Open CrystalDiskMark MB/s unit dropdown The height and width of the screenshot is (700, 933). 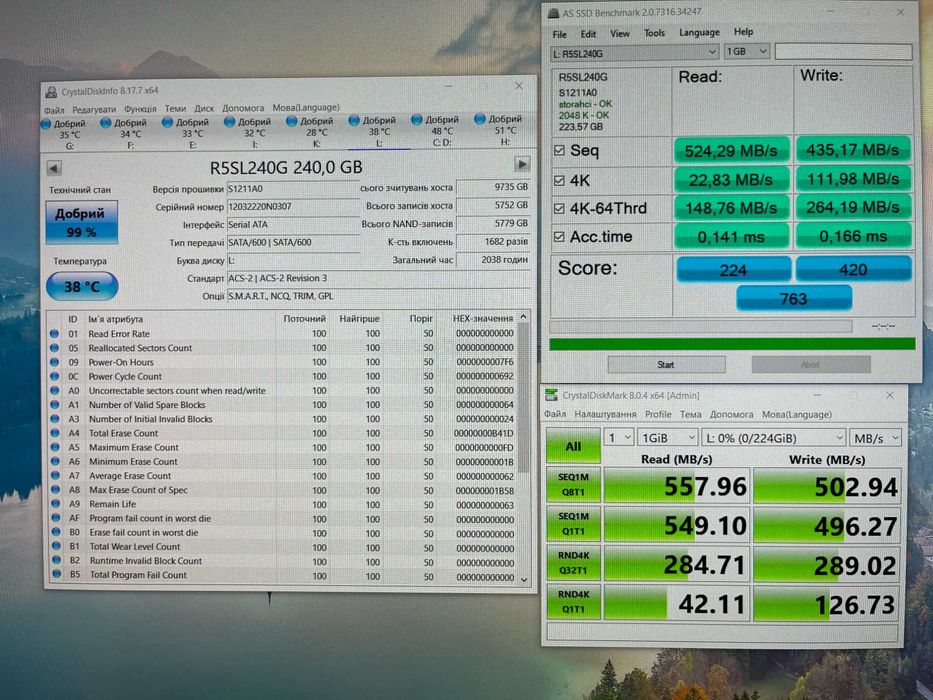point(875,439)
